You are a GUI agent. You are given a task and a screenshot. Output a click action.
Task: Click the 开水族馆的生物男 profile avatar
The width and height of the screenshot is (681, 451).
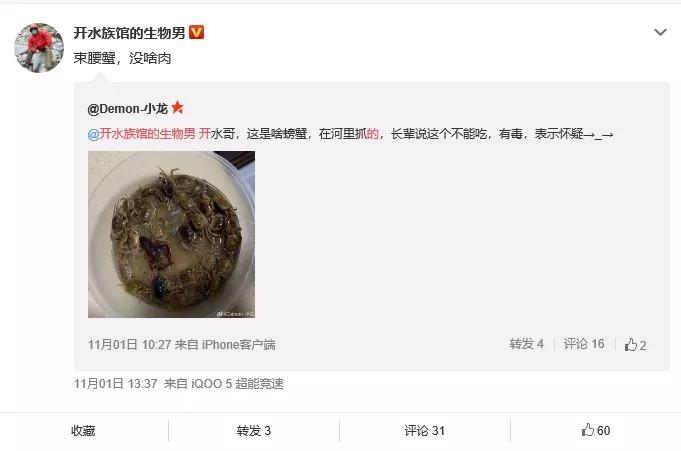point(39,47)
